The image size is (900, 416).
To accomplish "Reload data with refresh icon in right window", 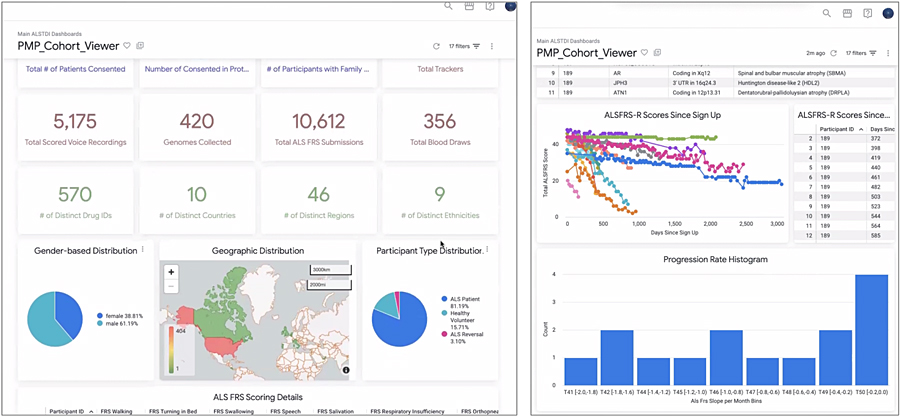I will [x=834, y=53].
